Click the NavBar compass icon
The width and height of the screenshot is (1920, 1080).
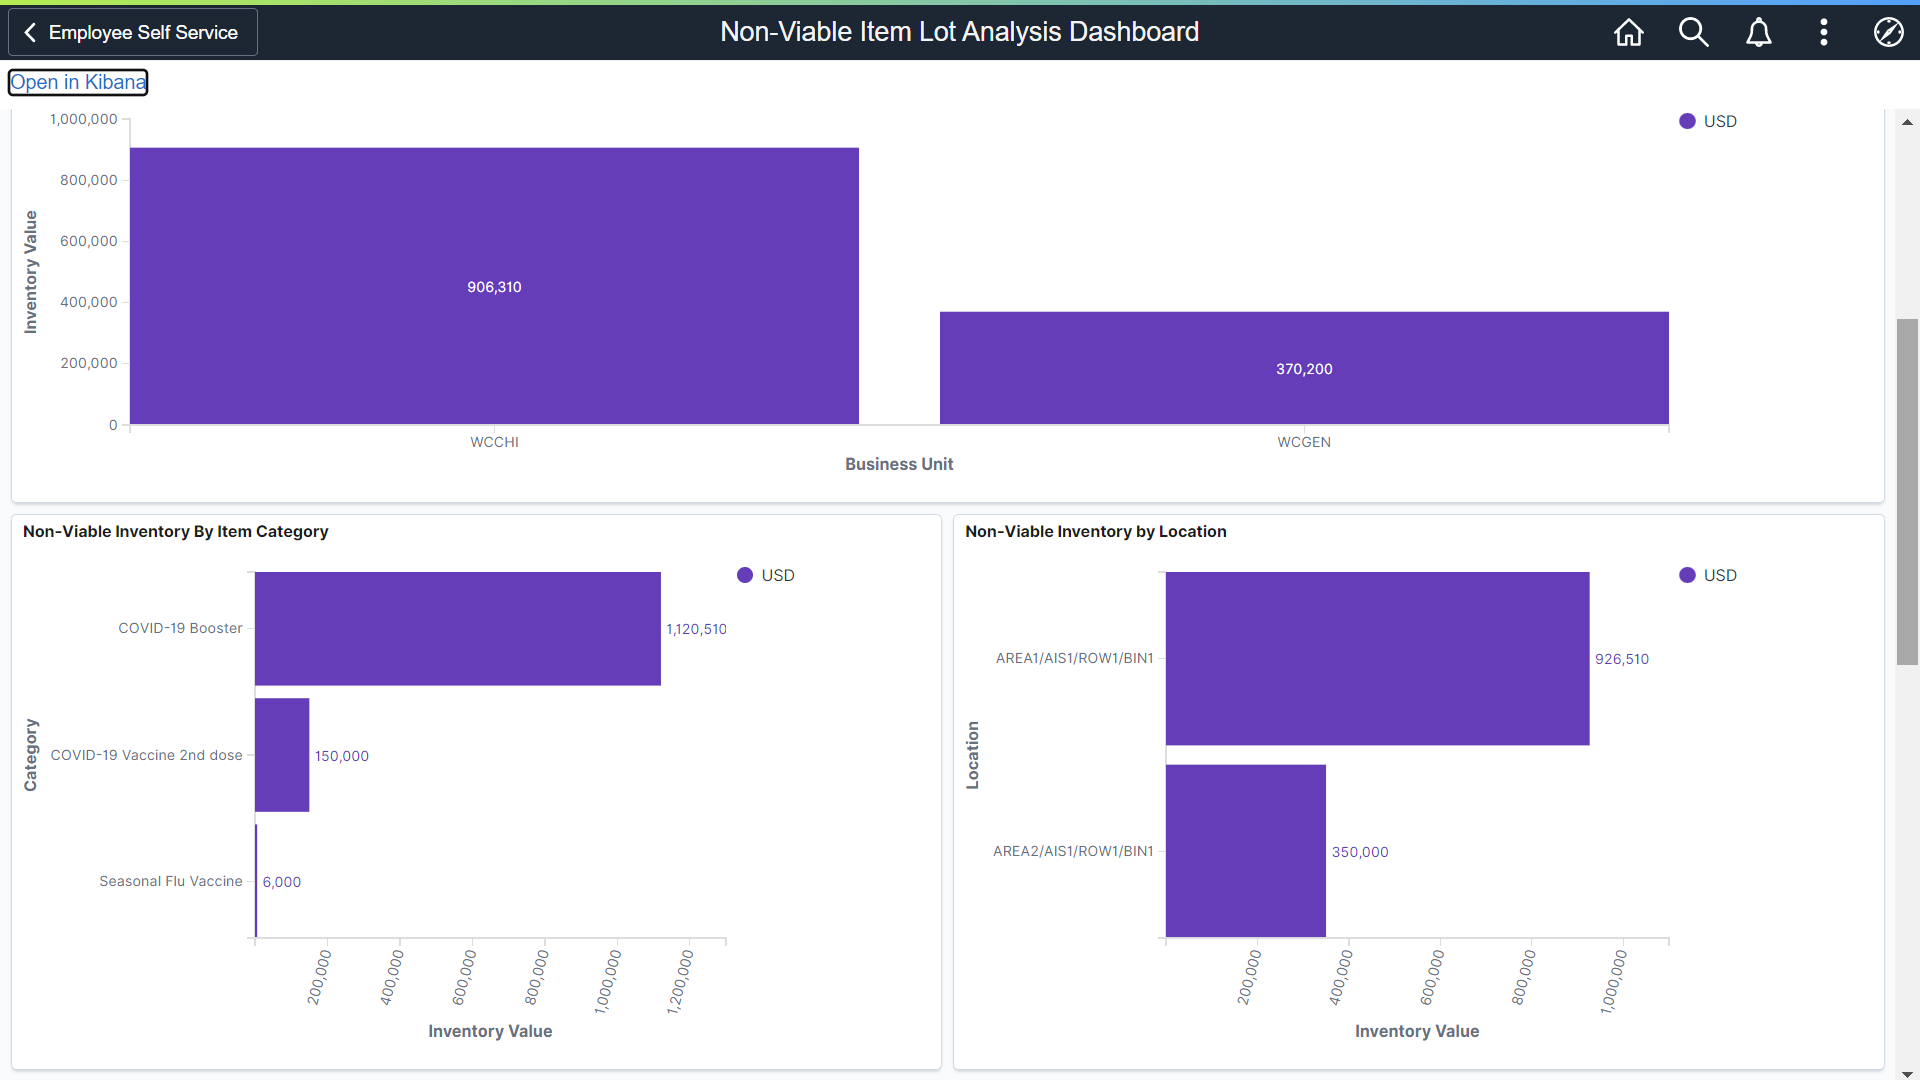(x=1888, y=32)
